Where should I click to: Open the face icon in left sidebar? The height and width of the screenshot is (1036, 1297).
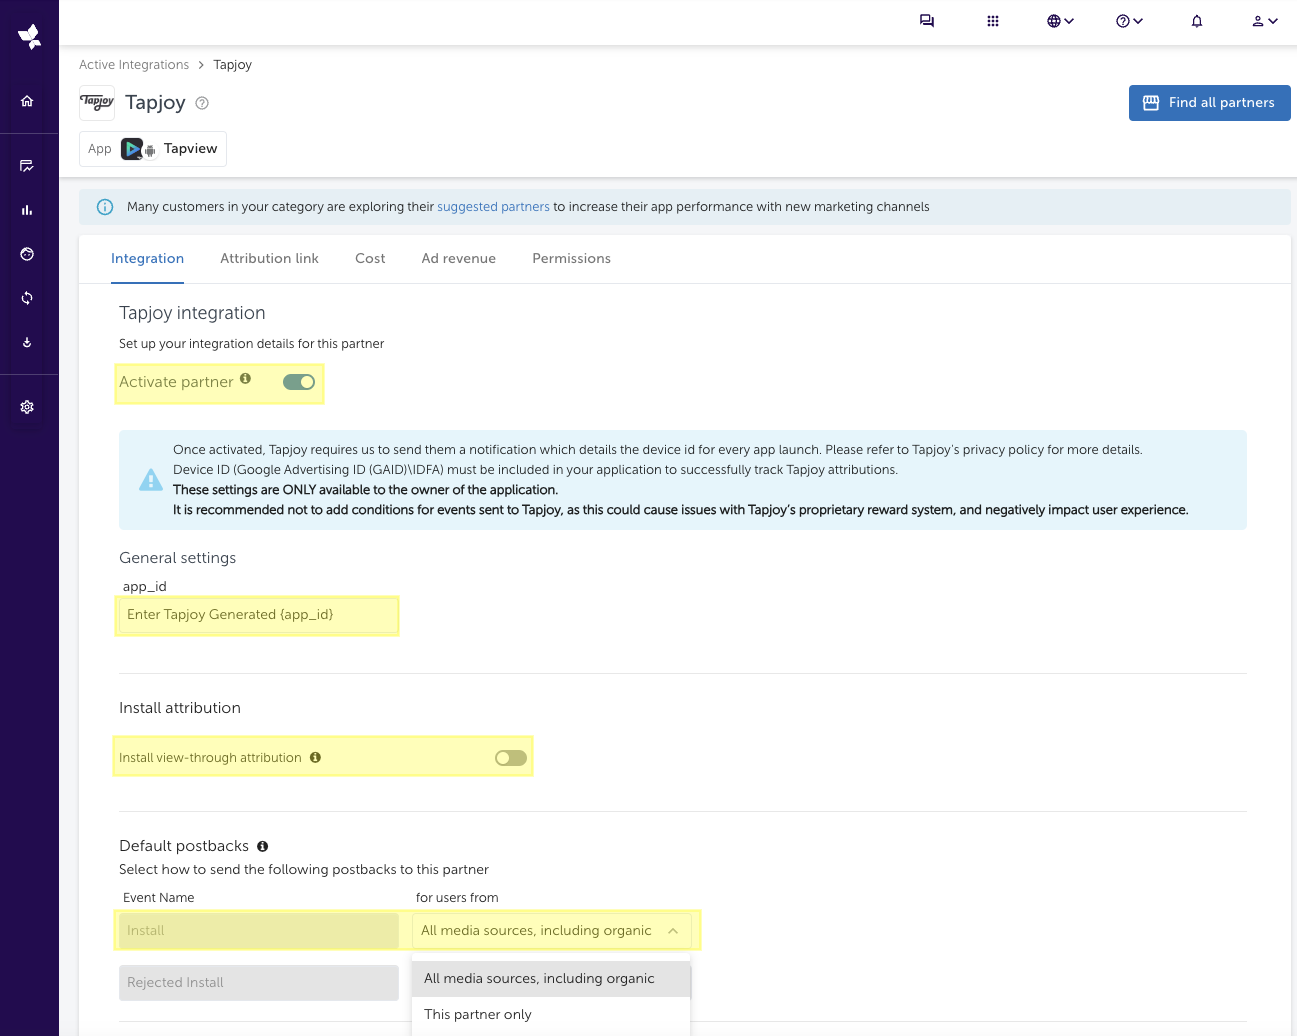coord(27,254)
